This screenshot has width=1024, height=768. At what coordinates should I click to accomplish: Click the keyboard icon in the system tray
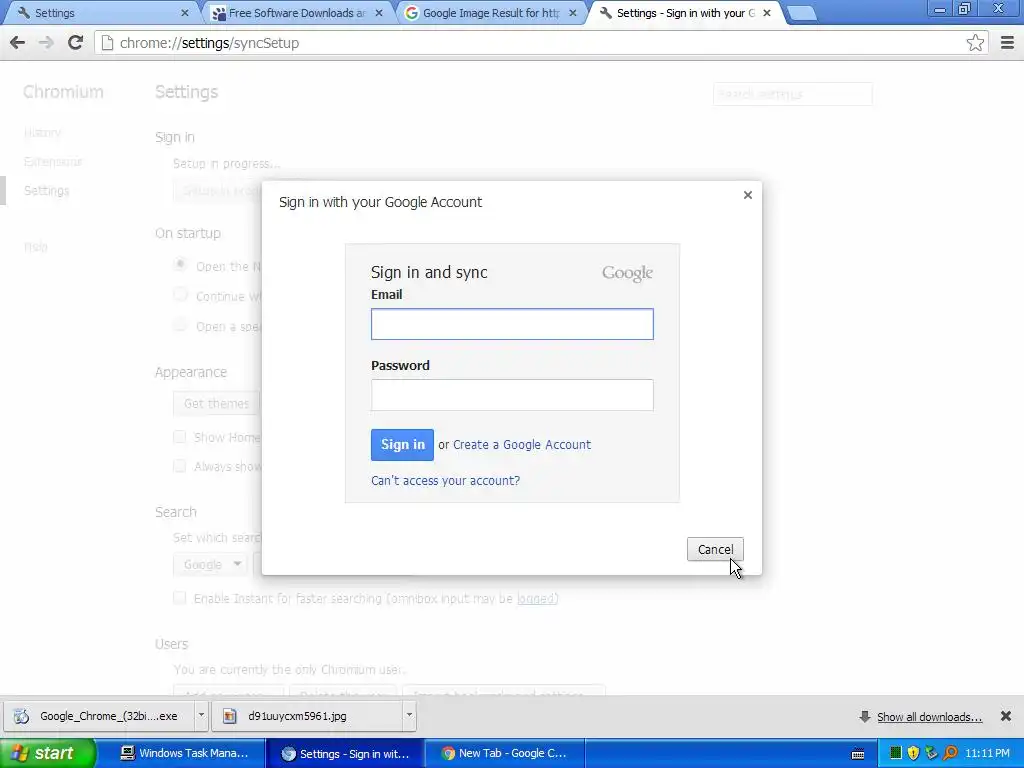tap(858, 754)
